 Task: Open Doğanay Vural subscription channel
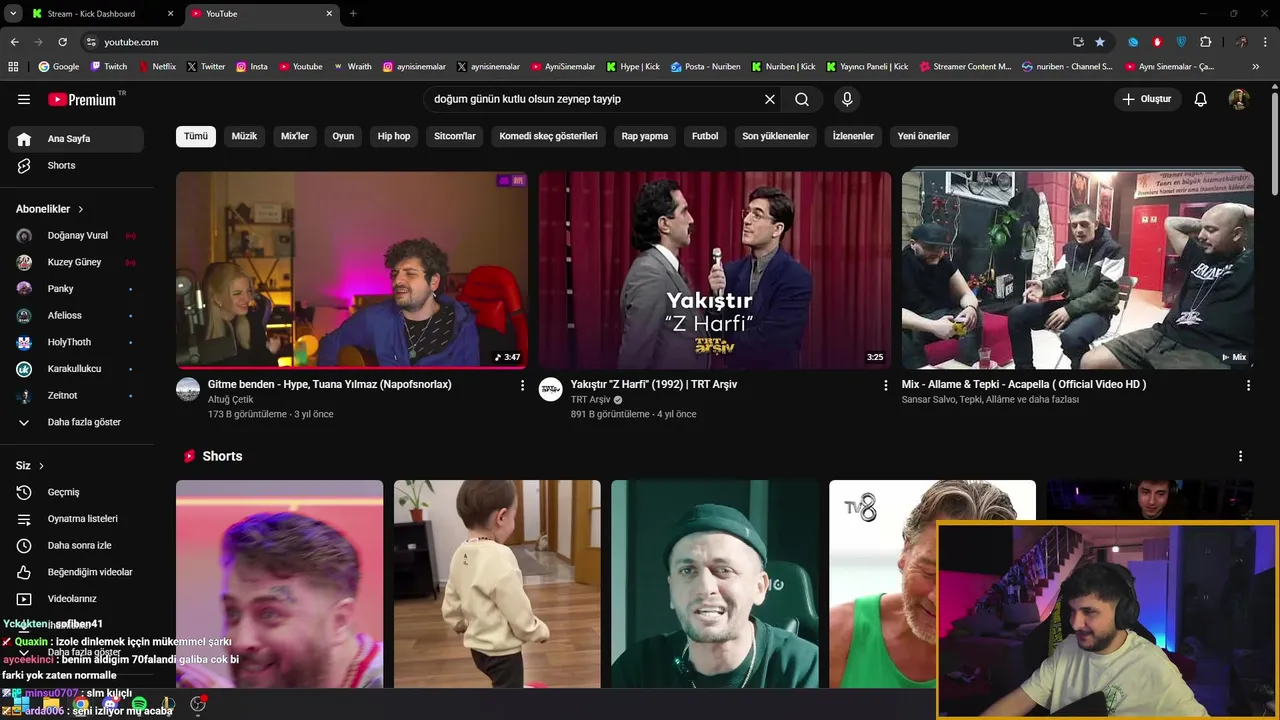tap(76, 236)
